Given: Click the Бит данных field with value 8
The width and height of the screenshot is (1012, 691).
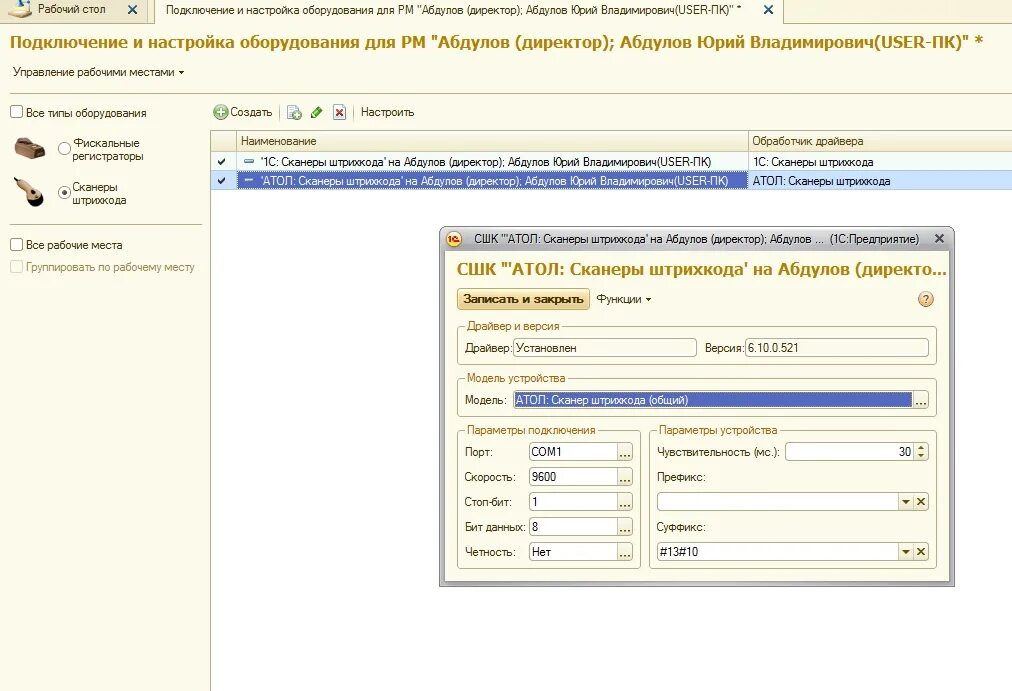Looking at the screenshot, I should coord(573,526).
